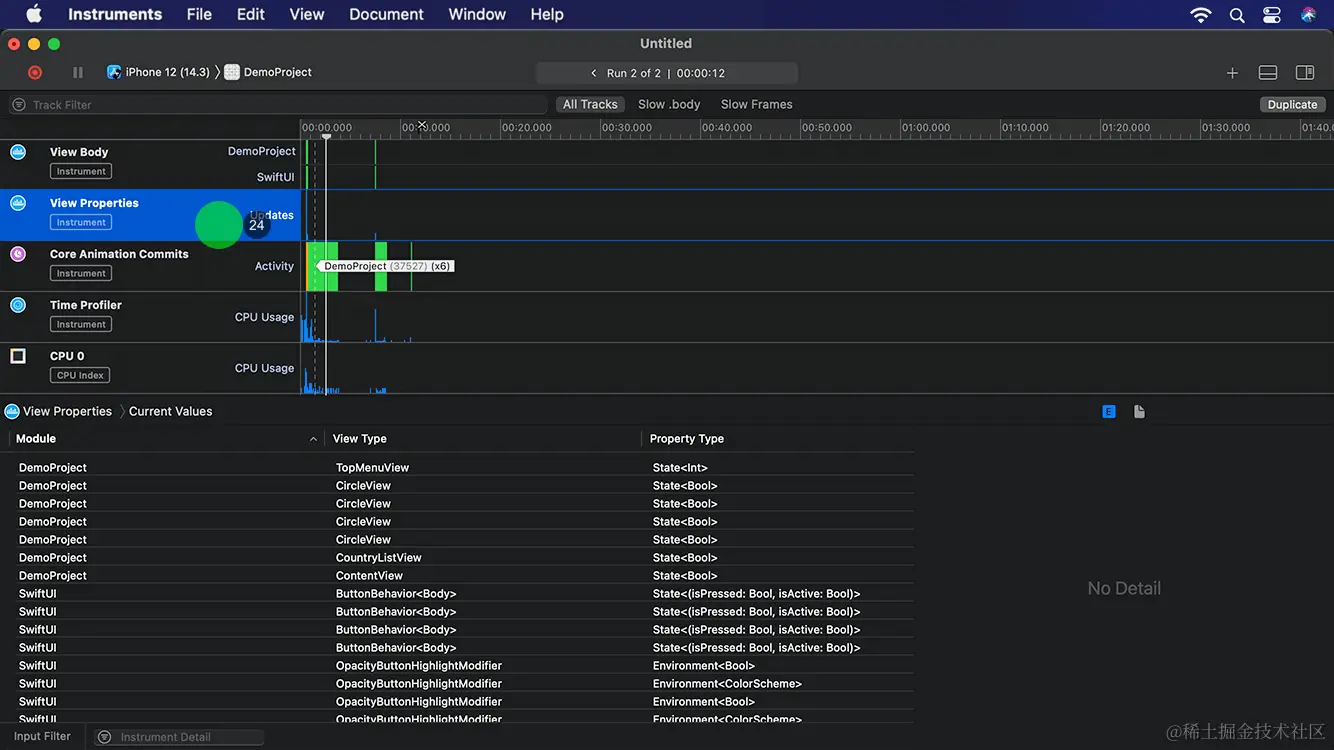
Task: Click the Run 2 of 2 status display
Action: coord(667,73)
